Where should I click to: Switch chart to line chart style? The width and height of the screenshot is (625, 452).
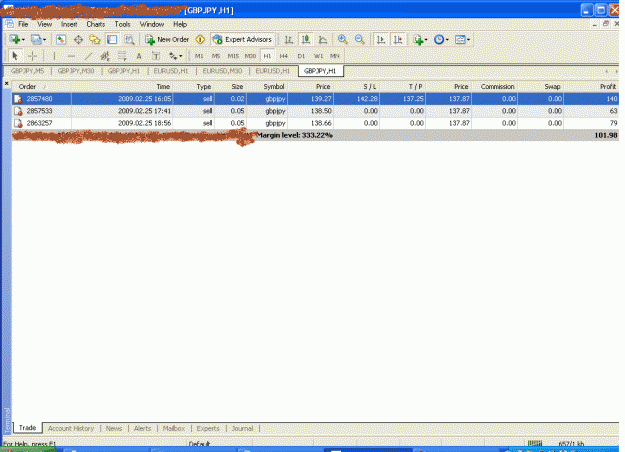pyautogui.click(x=323, y=39)
